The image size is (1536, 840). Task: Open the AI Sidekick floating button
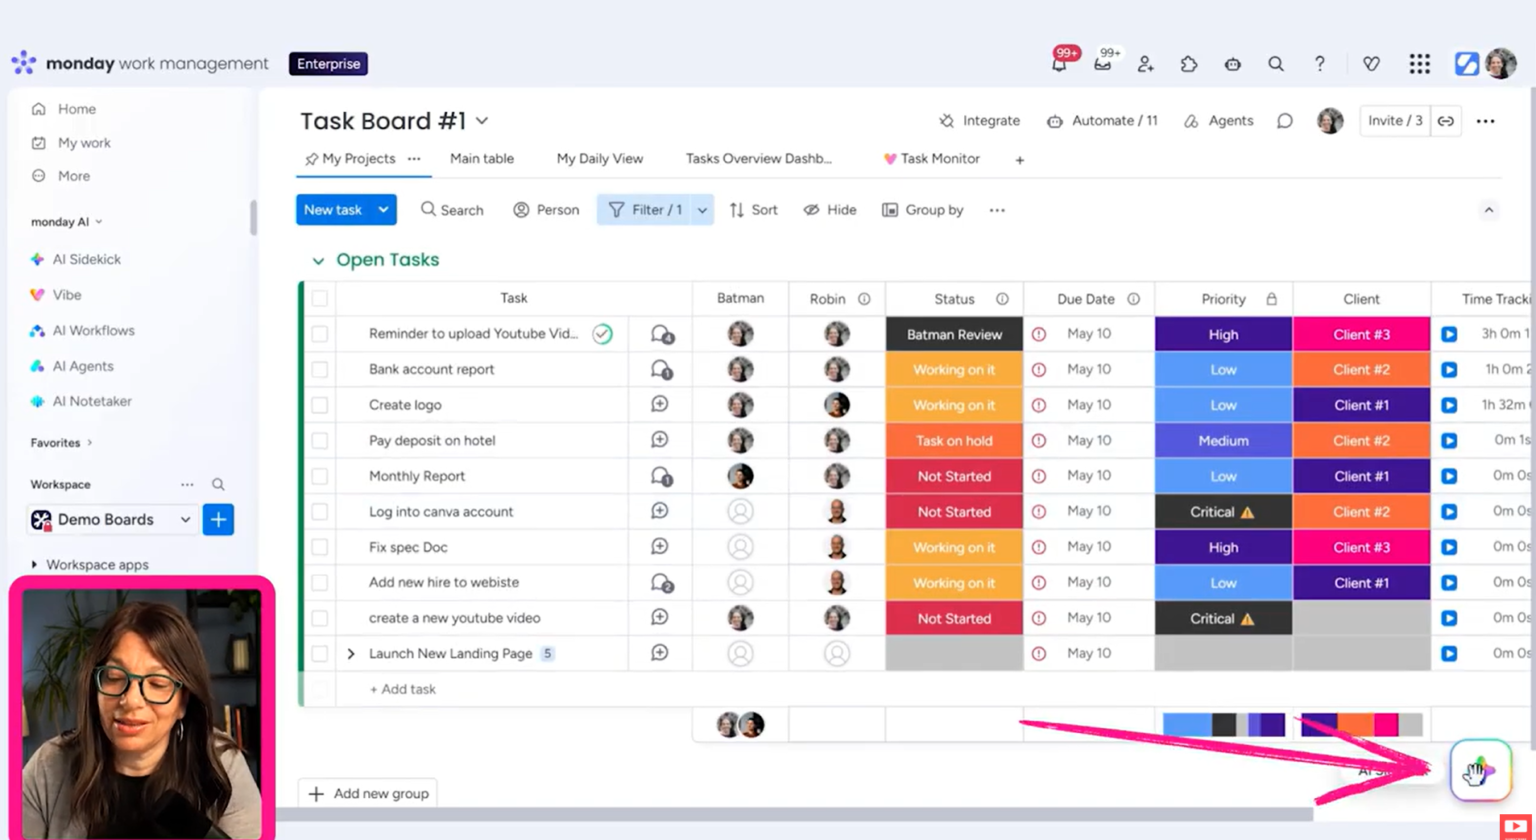pyautogui.click(x=1480, y=770)
